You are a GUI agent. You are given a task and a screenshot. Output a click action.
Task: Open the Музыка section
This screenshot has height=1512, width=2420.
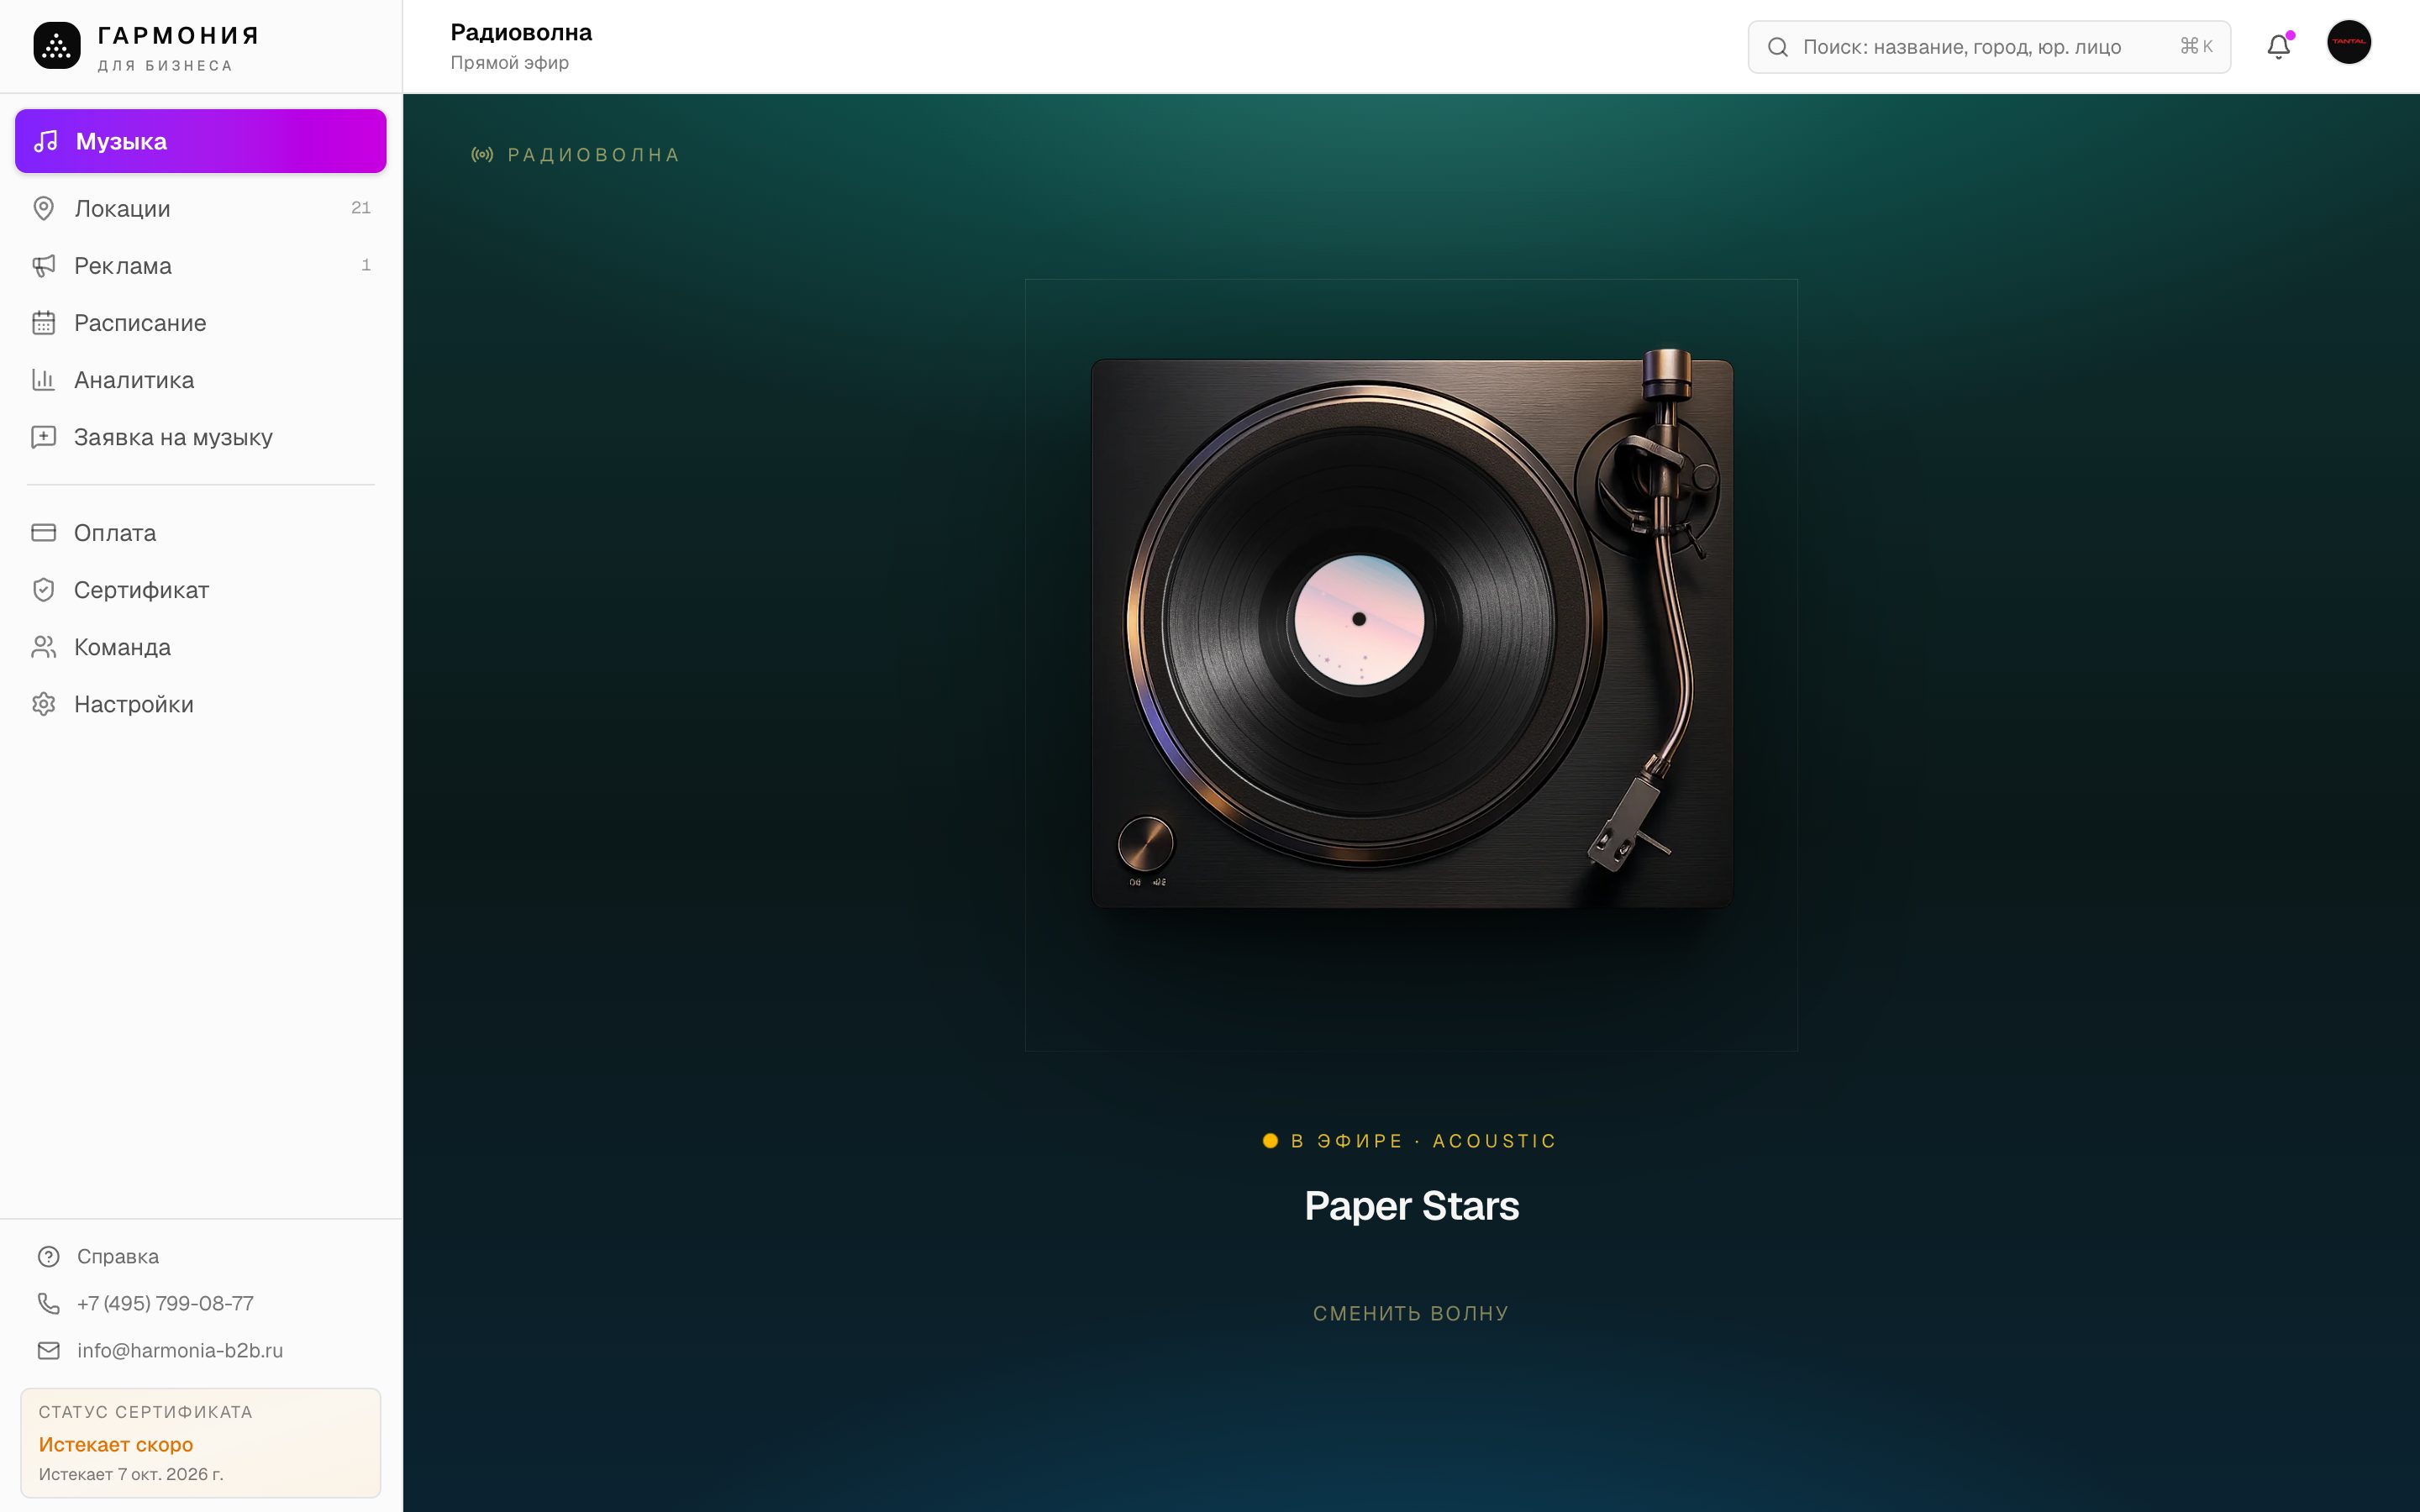pos(201,141)
